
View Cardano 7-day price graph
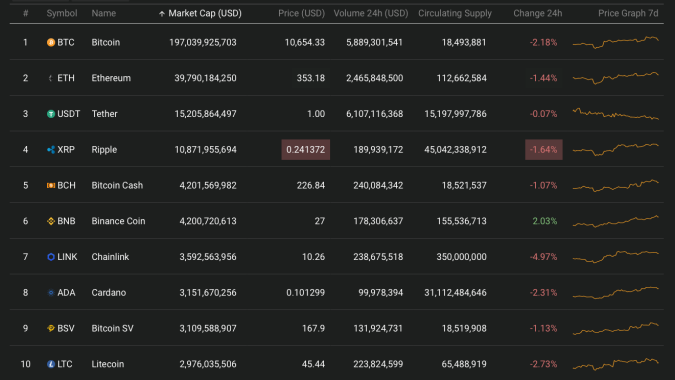coord(616,293)
